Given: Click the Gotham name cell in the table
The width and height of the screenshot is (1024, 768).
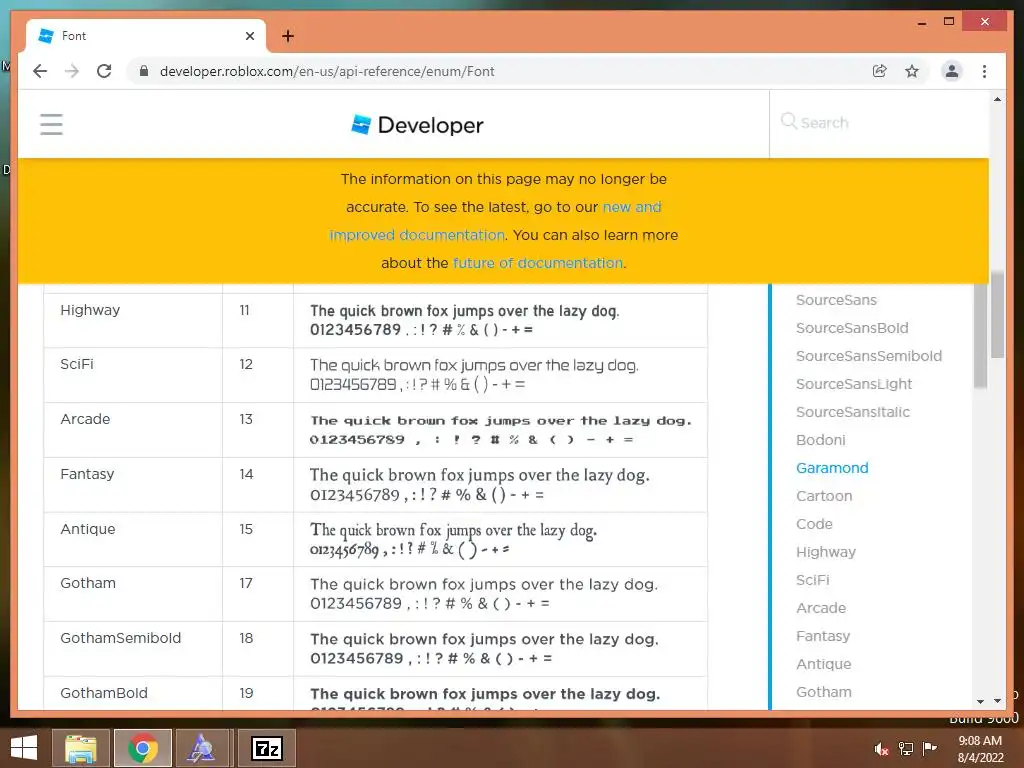Looking at the screenshot, I should (133, 594).
